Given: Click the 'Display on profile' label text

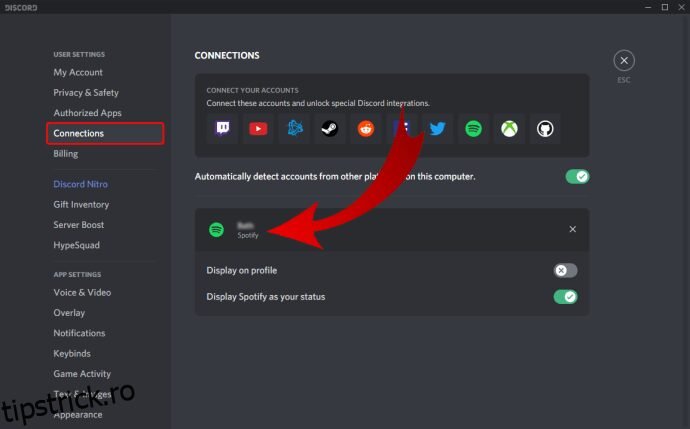Looking at the screenshot, I should [x=242, y=270].
